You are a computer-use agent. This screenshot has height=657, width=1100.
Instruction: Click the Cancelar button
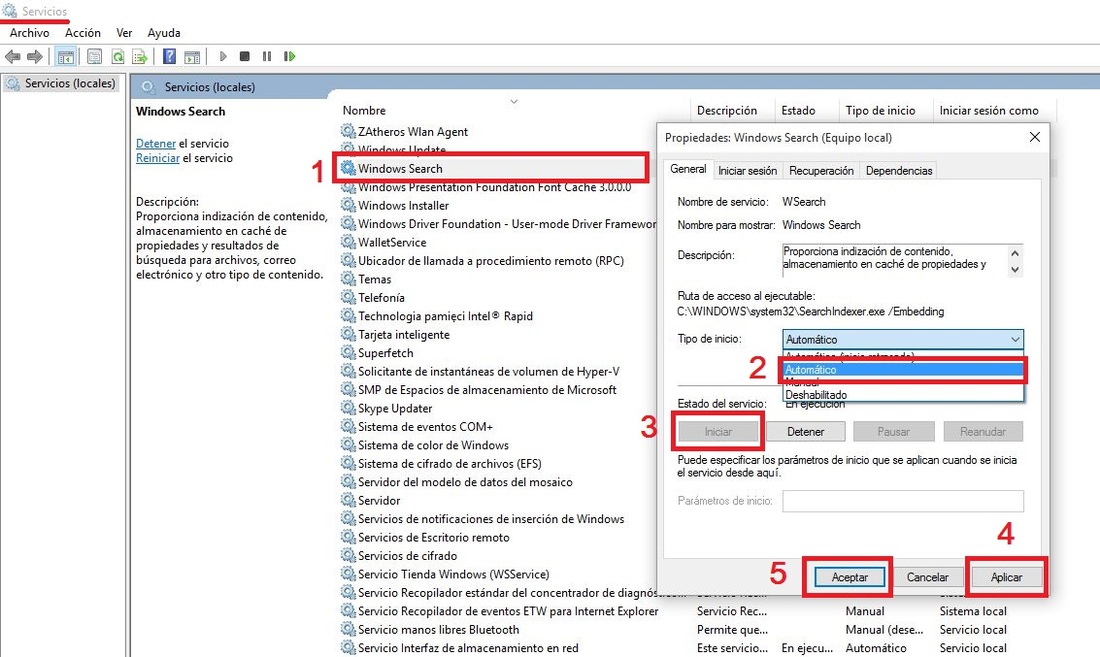click(927, 577)
